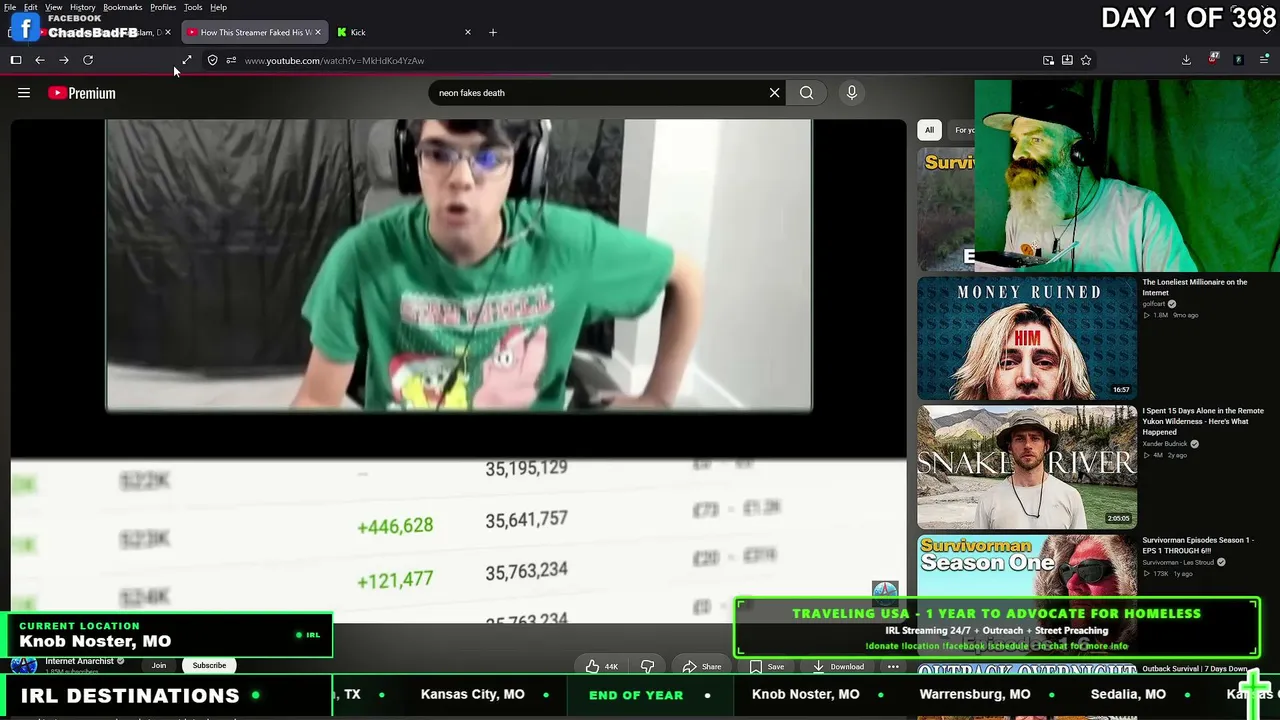Open the red extension with badge 47
This screenshot has height=720, width=1280.
[x=1213, y=60]
